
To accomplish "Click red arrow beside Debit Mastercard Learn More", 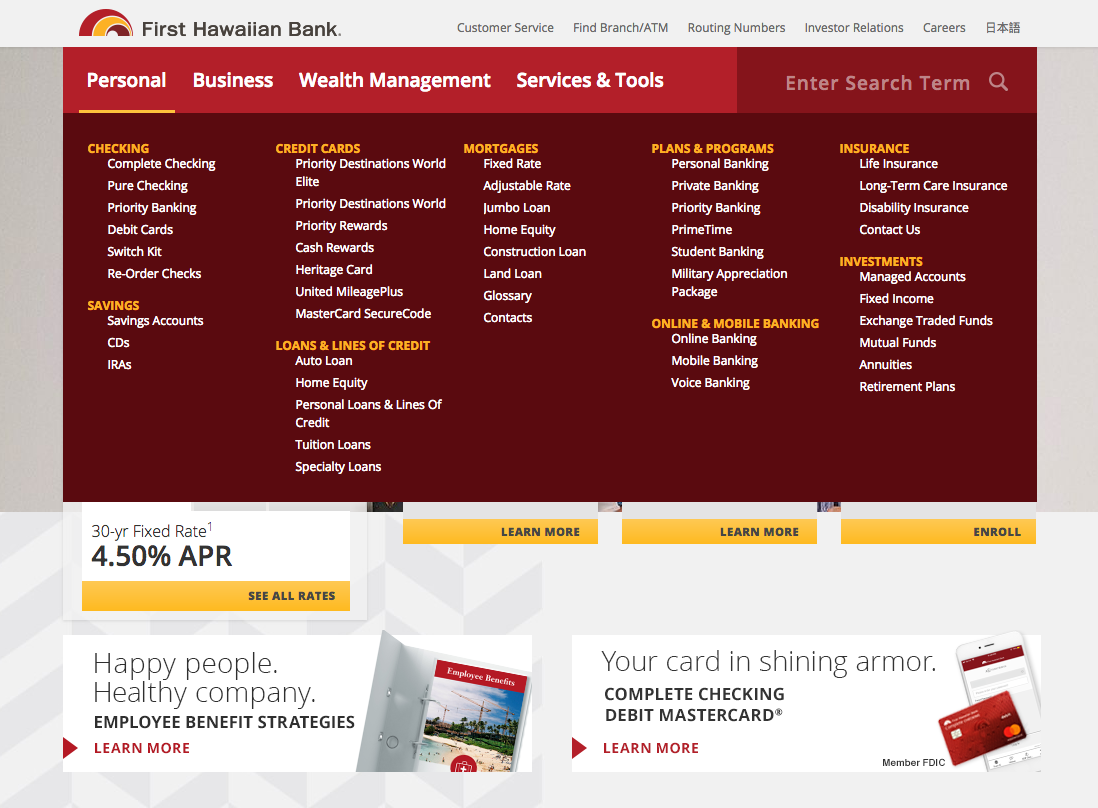I will [x=579, y=748].
